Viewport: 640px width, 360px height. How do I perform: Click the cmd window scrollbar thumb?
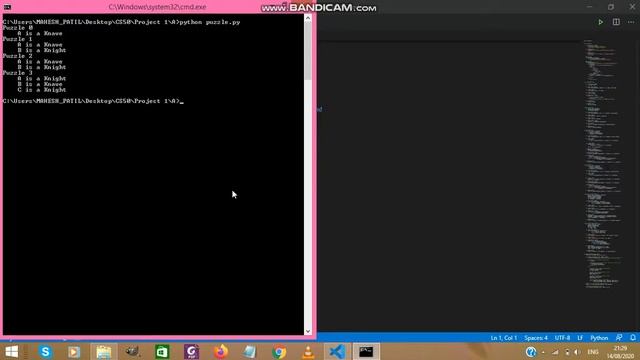point(308,51)
